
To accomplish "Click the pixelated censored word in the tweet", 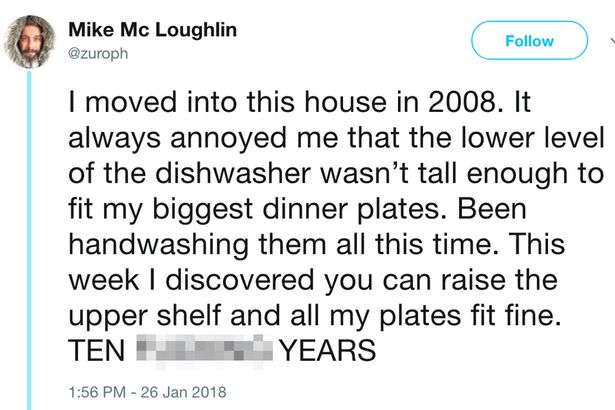I will tap(204, 350).
